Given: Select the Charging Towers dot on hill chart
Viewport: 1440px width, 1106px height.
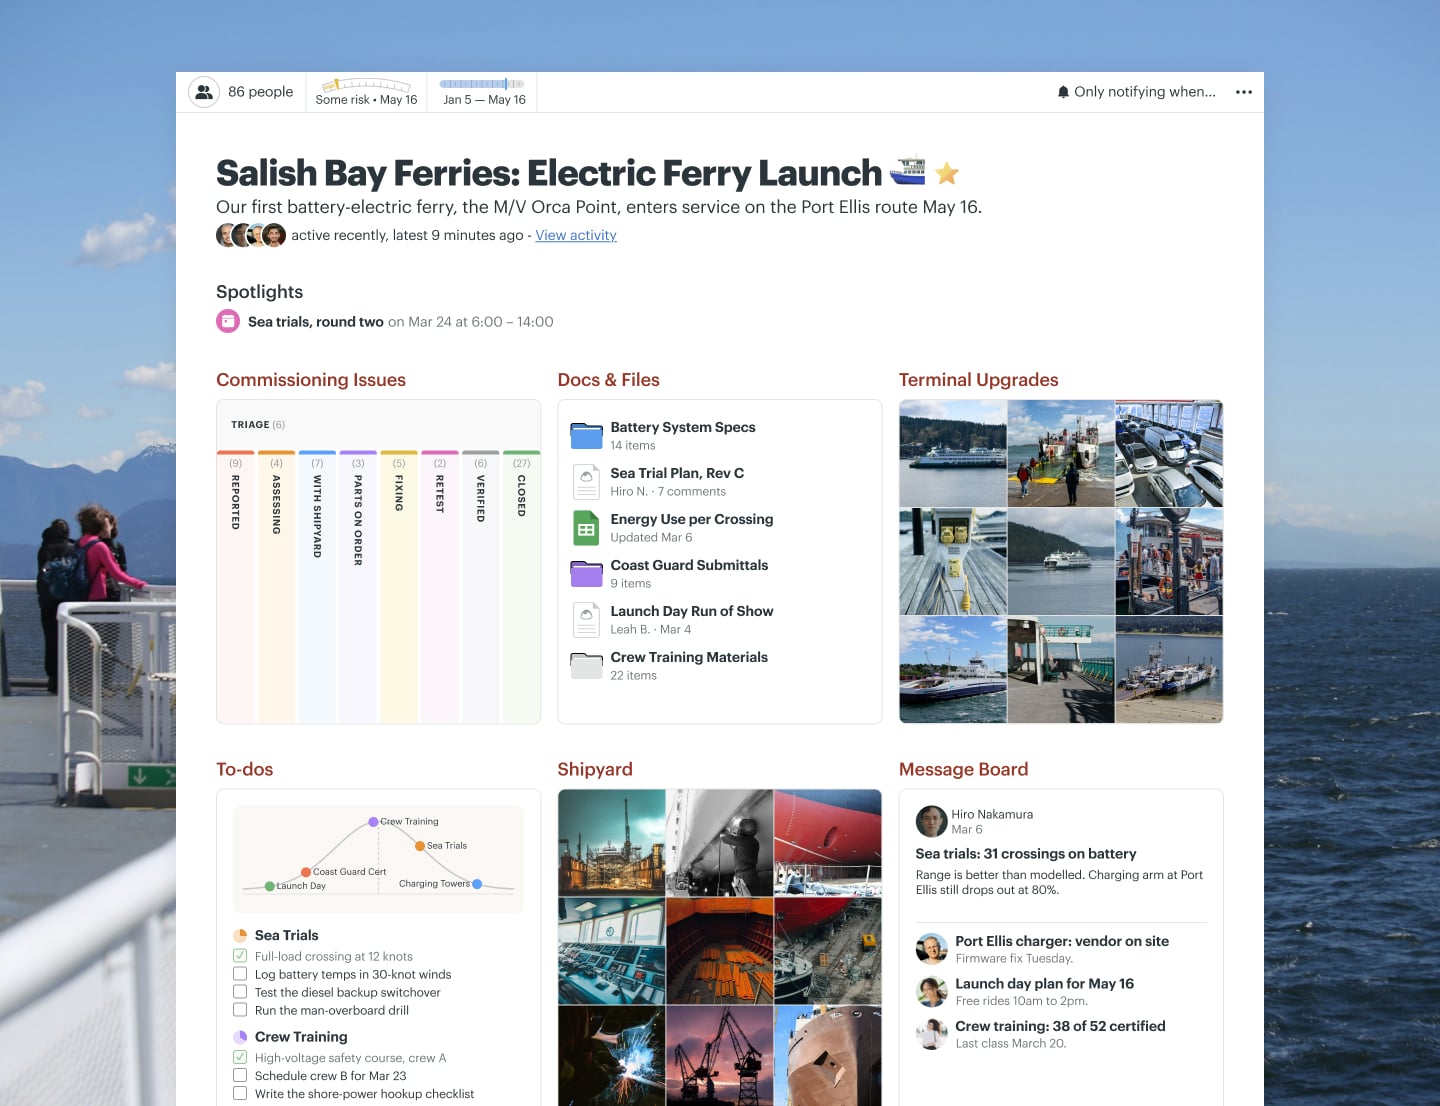Looking at the screenshot, I should [477, 884].
